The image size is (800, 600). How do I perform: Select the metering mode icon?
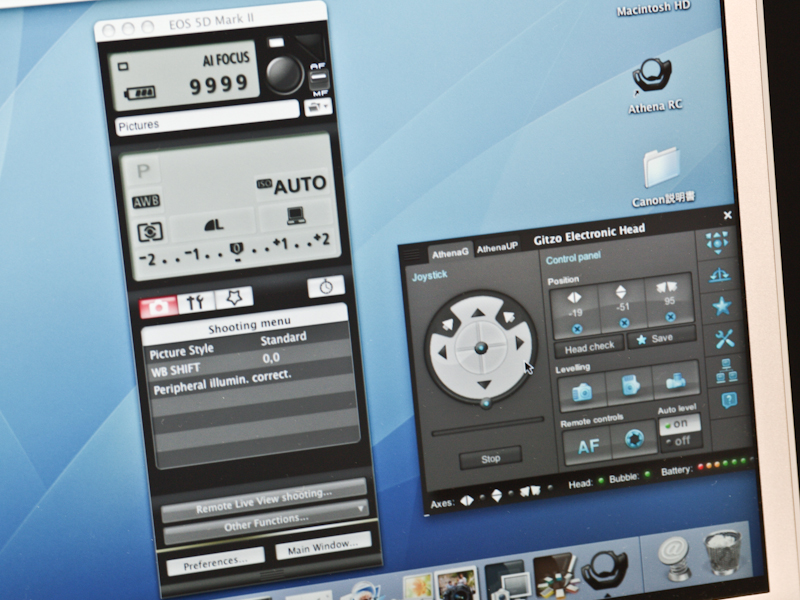(x=150, y=232)
